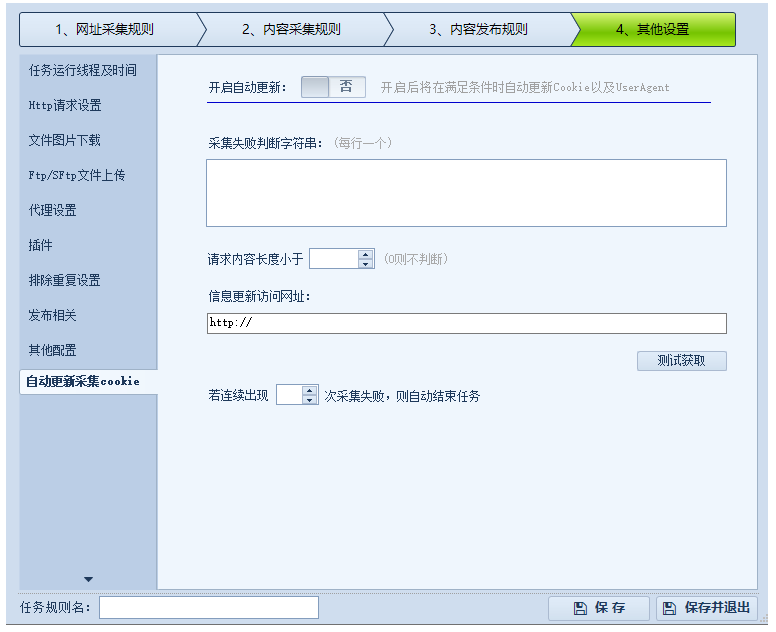Focus the 信息更新访问网址 URL field
Image resolution: width=776 pixels, height=632 pixels.
pyautogui.click(x=466, y=323)
